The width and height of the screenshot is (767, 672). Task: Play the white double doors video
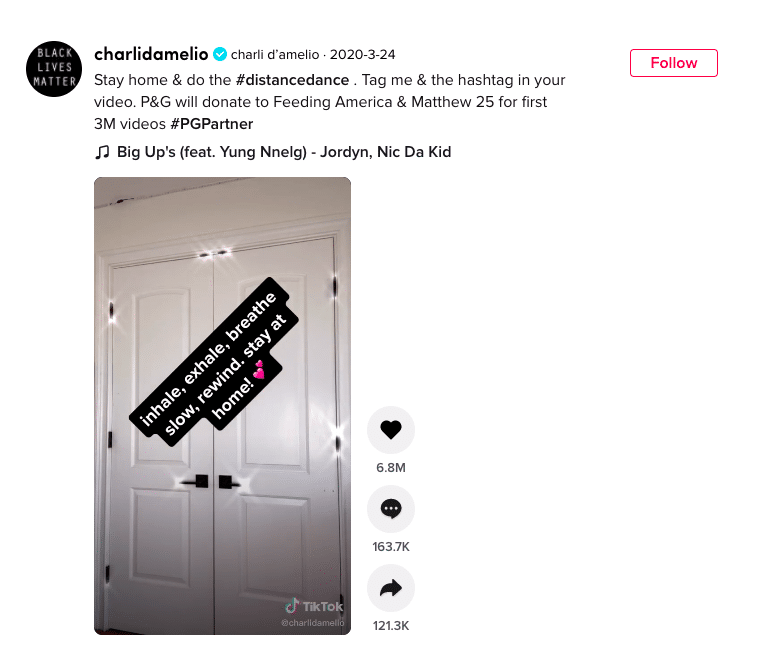click(x=223, y=406)
